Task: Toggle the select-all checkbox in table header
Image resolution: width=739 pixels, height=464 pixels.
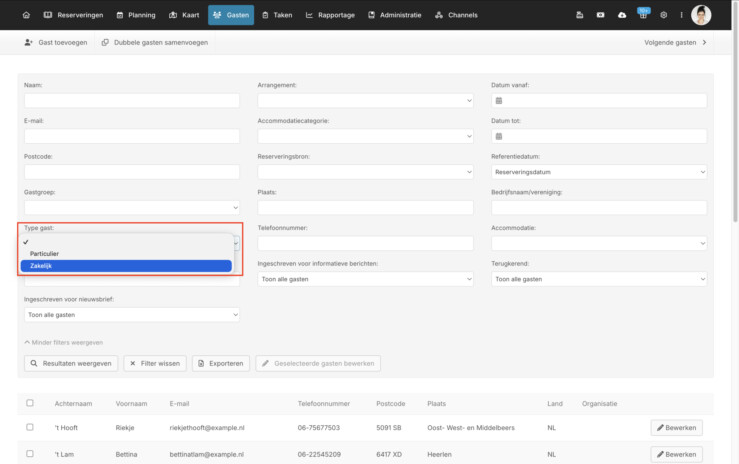Action: pos(30,403)
